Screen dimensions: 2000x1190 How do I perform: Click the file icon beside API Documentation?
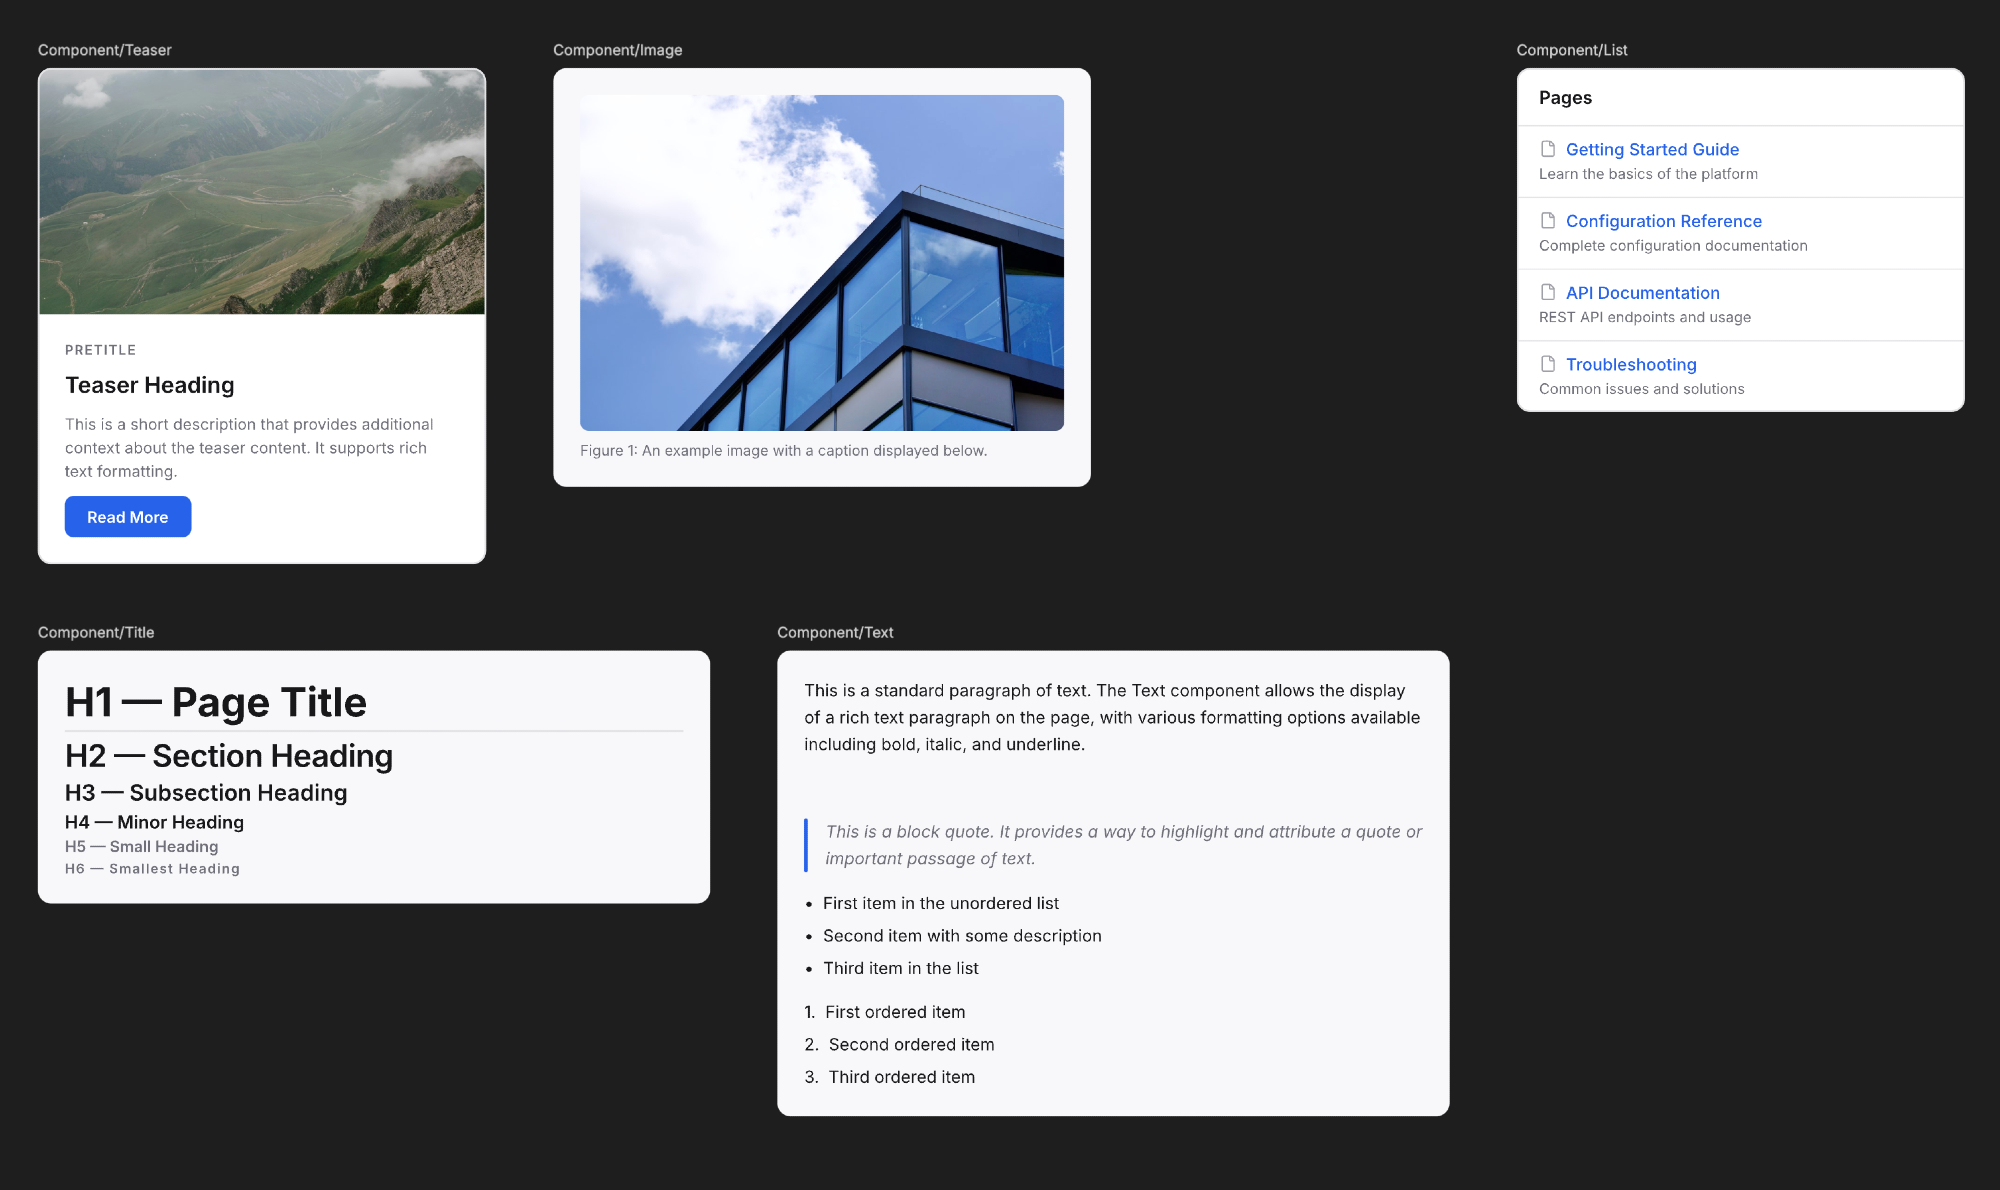(x=1548, y=292)
